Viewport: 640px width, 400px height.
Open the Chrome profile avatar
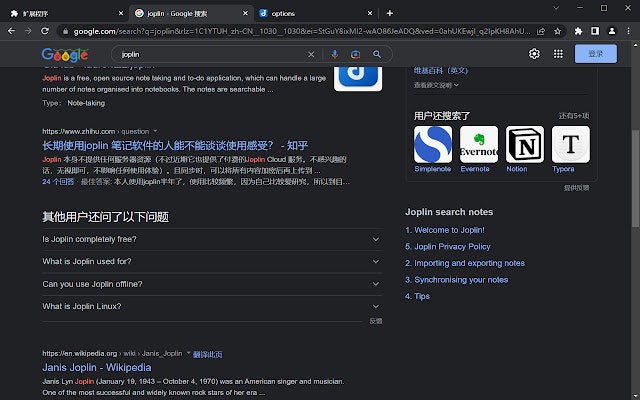click(612, 31)
